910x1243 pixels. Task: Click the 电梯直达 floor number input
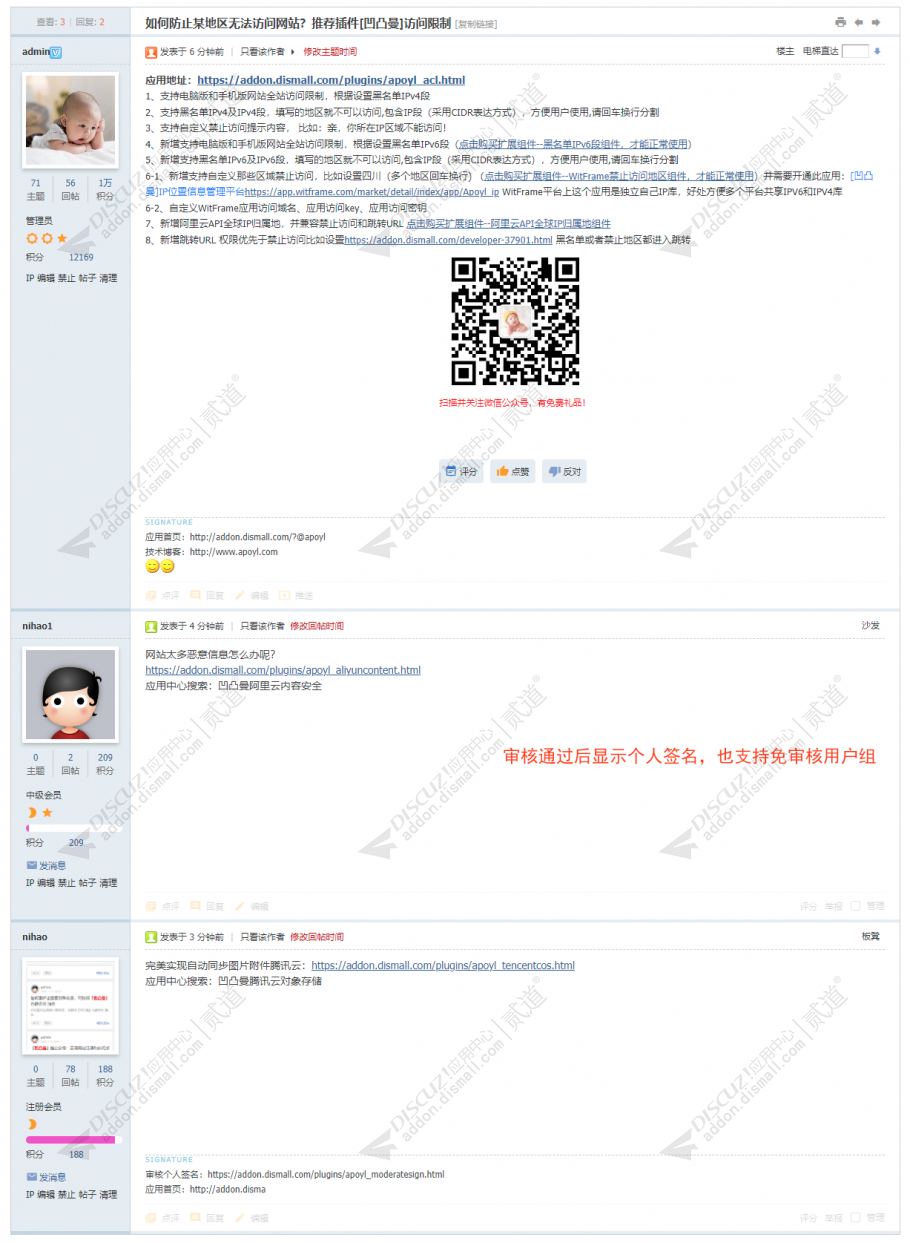855,51
